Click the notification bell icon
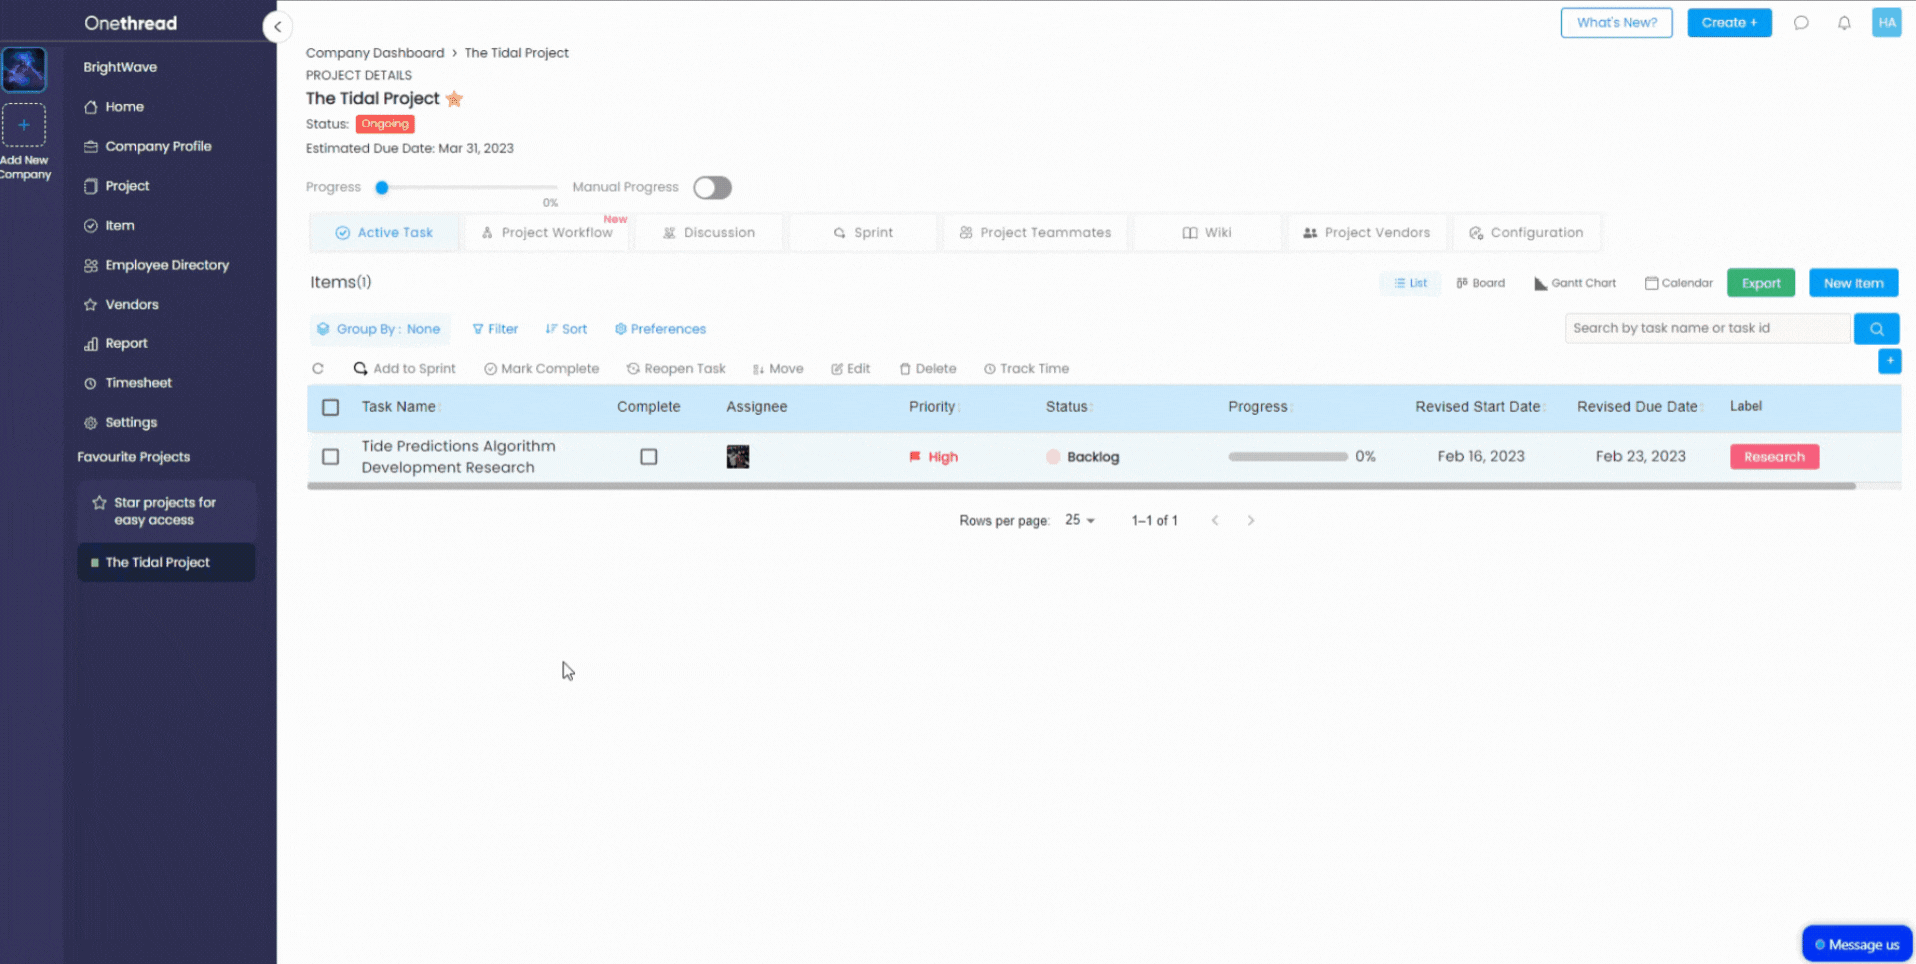Screen dimensions: 1916x964 point(1844,23)
